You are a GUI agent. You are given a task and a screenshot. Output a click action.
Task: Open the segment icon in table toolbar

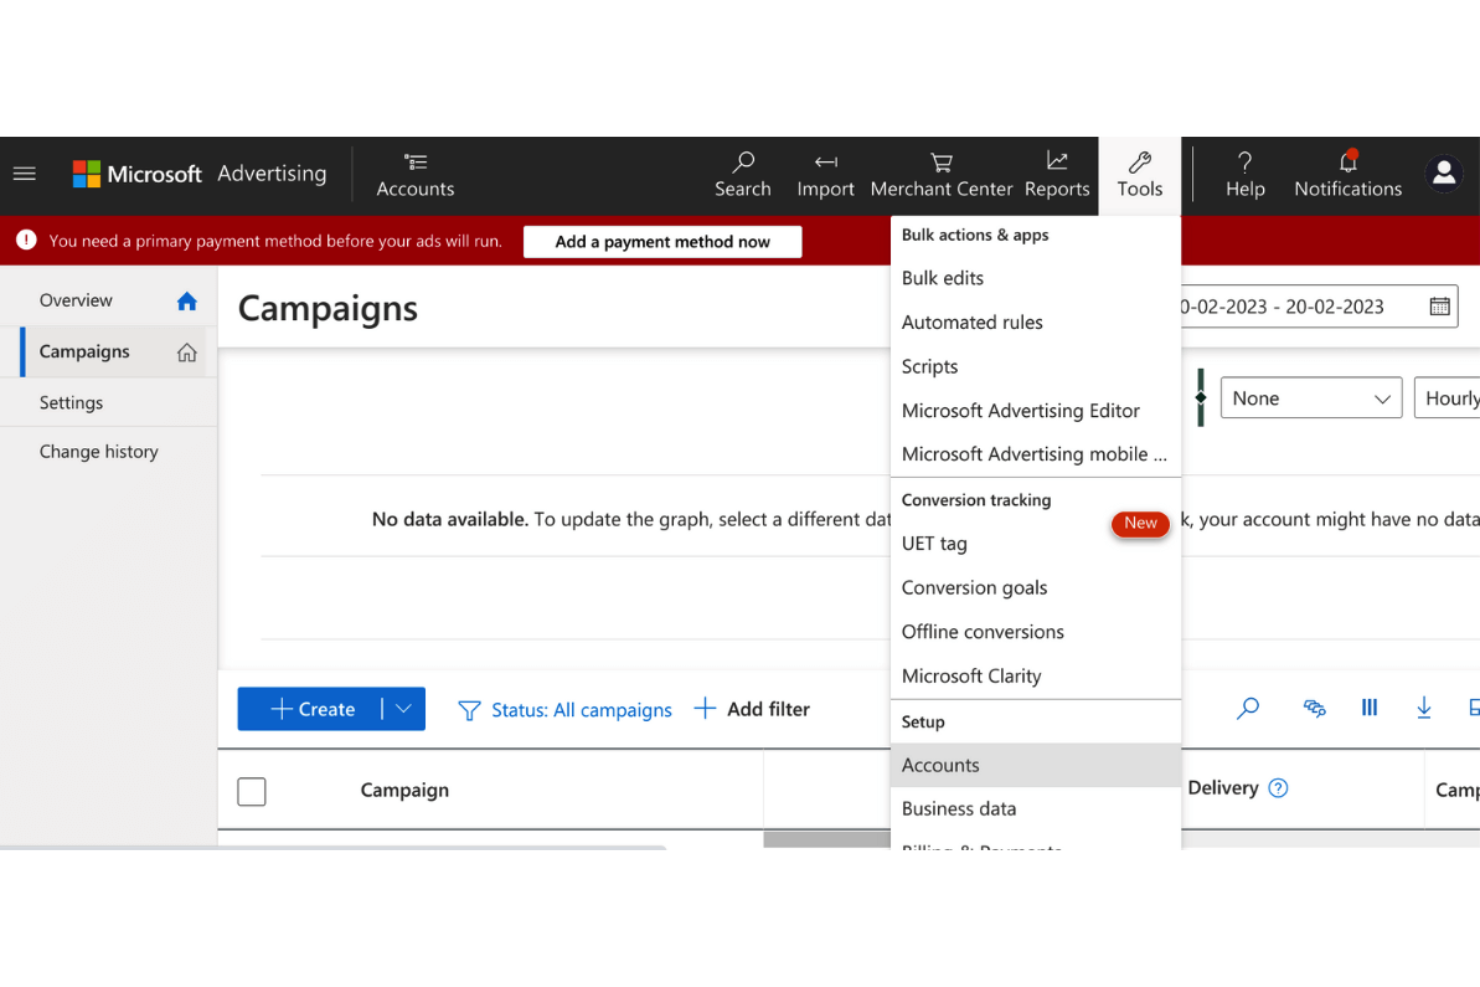pos(1314,709)
